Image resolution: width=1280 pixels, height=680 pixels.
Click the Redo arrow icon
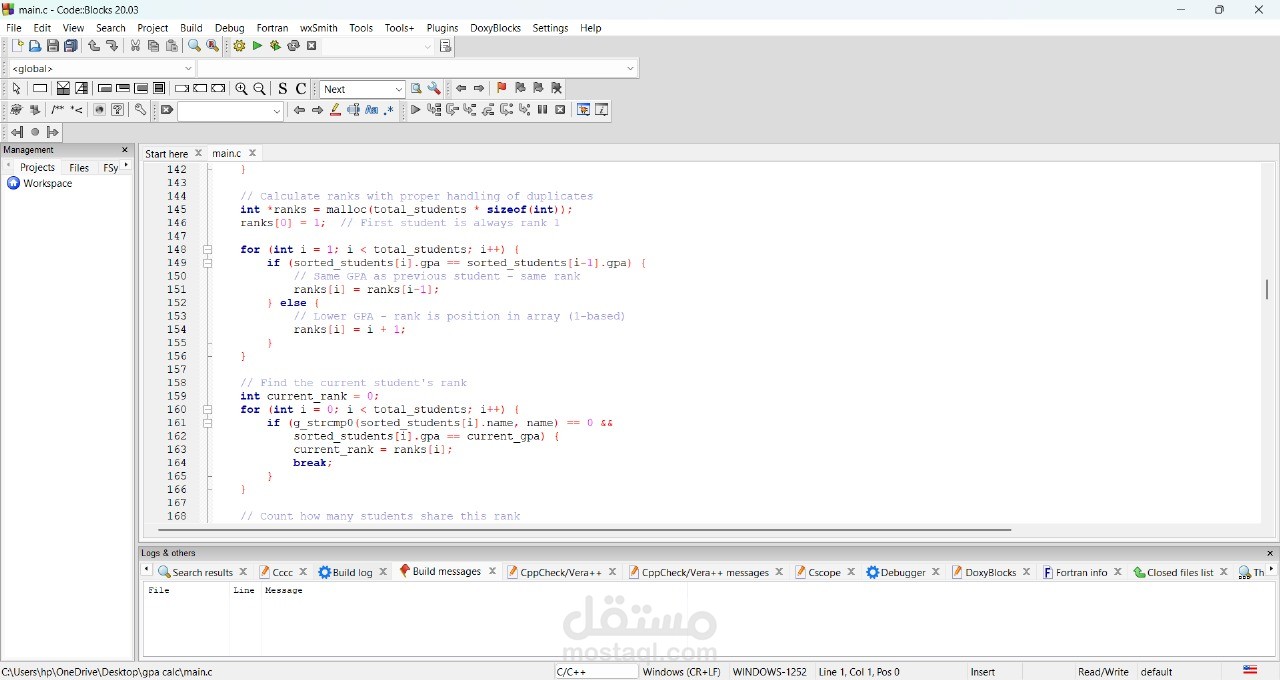coord(112,46)
